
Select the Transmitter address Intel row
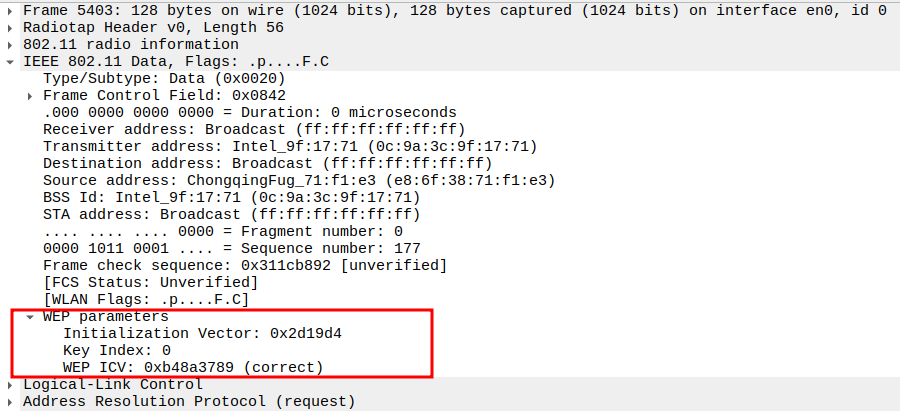(289, 146)
